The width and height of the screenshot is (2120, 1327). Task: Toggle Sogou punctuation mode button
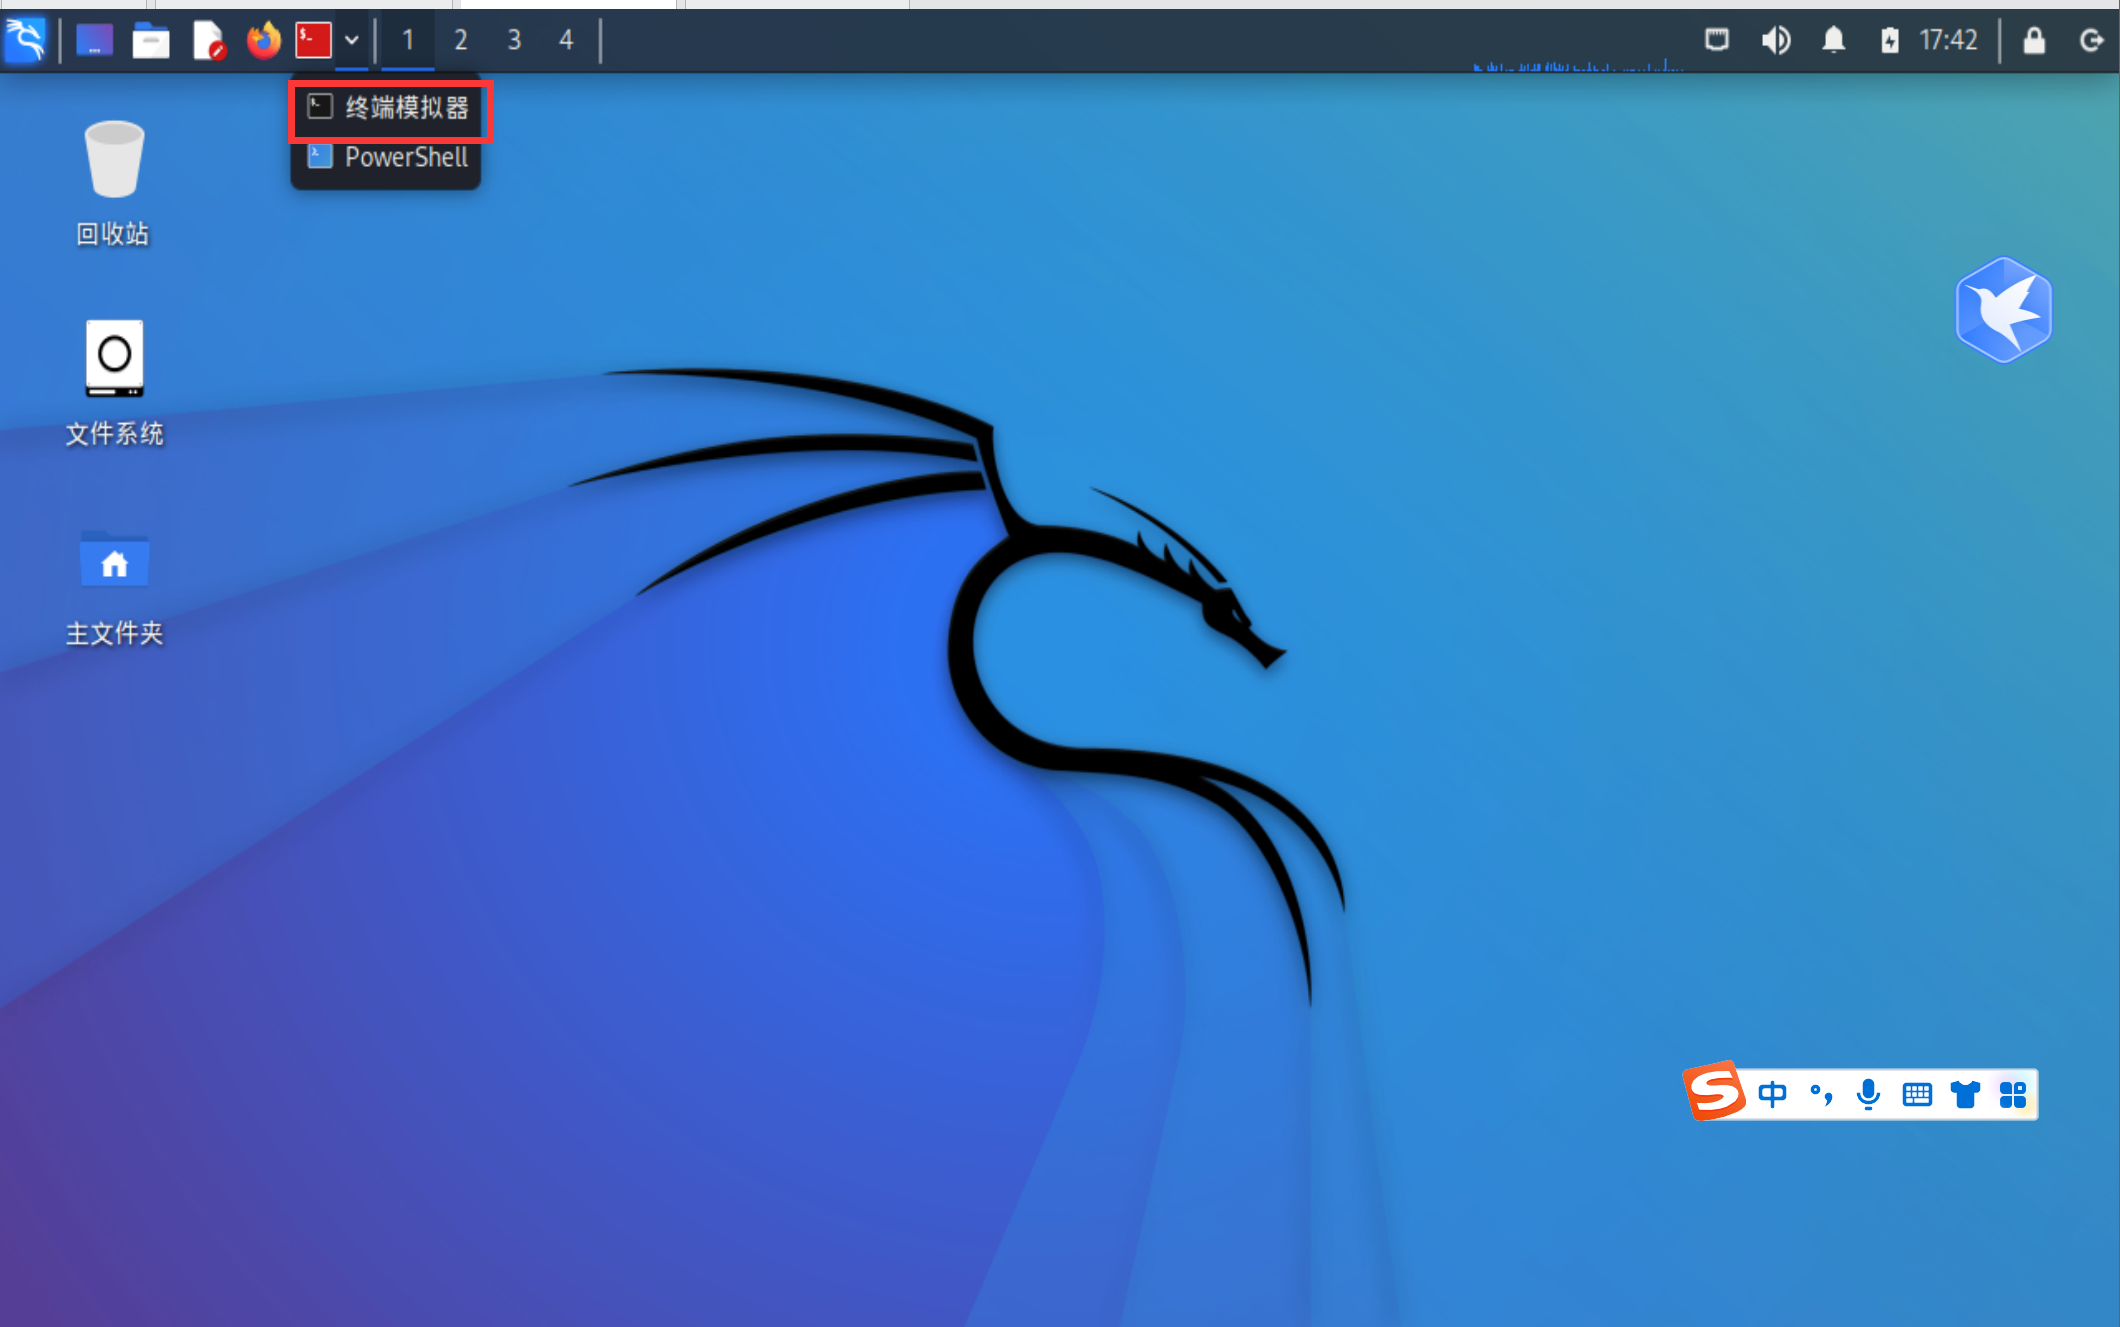pyautogui.click(x=1821, y=1094)
